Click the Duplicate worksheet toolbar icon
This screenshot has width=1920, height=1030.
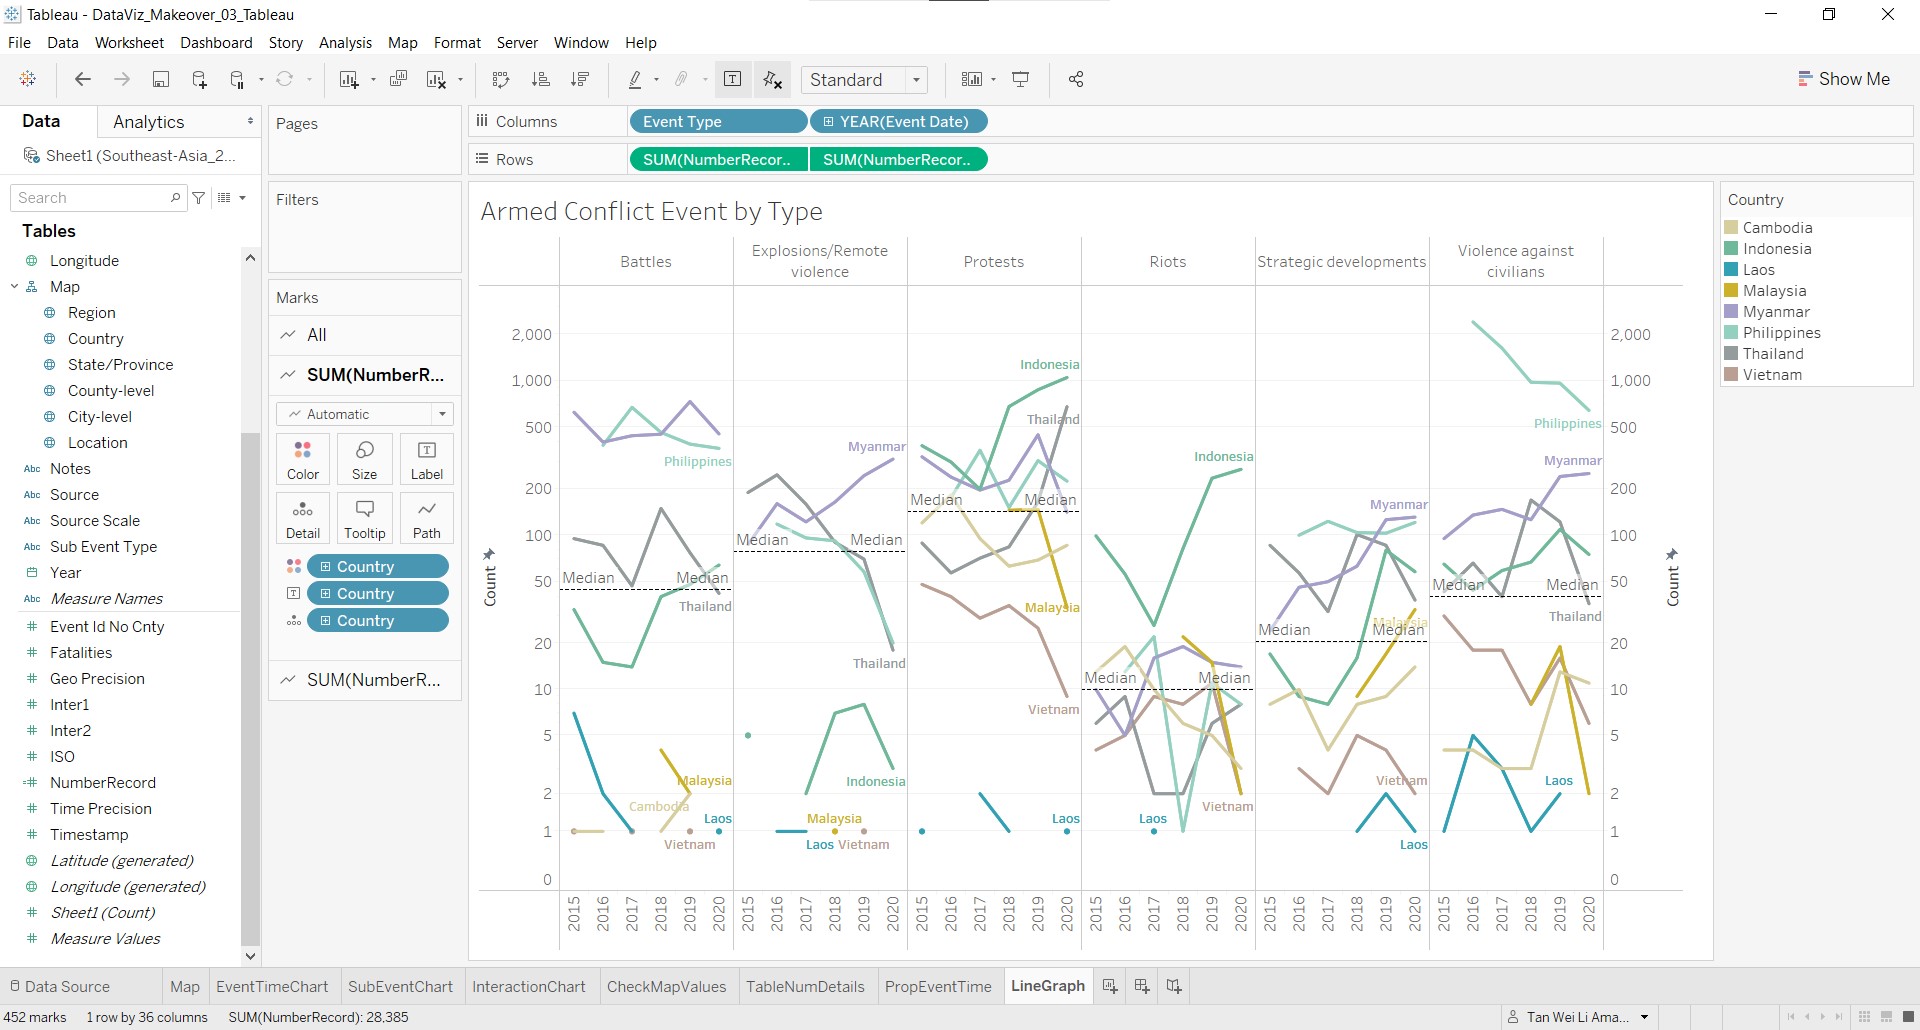point(398,80)
